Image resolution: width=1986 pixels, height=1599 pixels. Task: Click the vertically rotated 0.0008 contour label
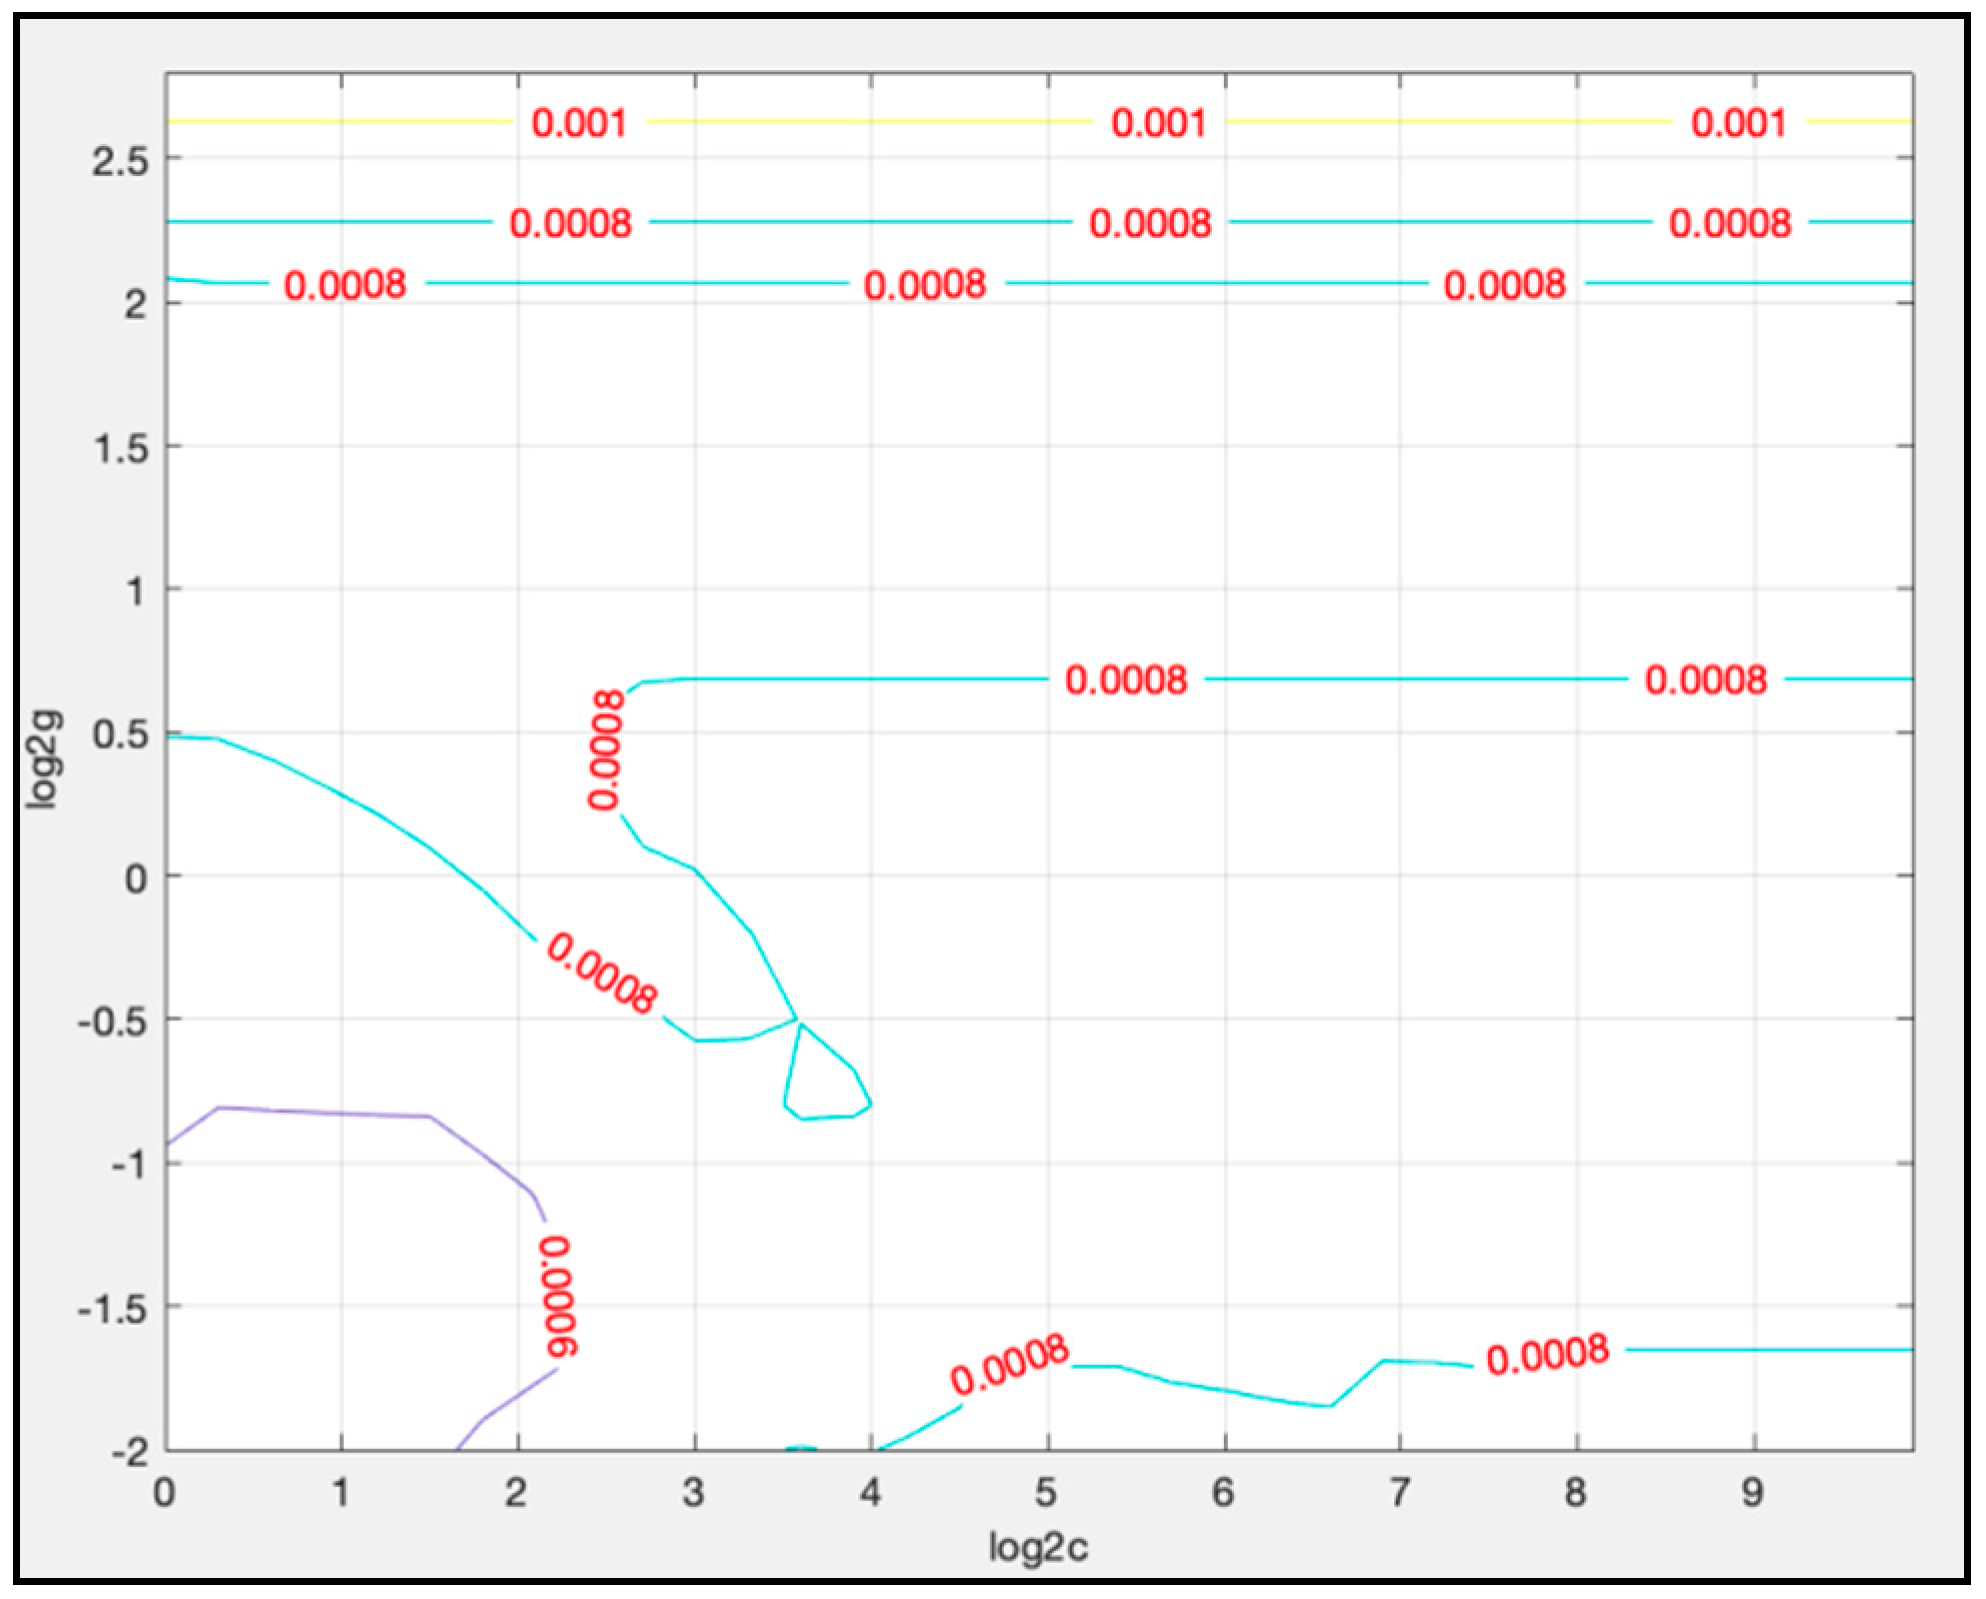pos(606,750)
